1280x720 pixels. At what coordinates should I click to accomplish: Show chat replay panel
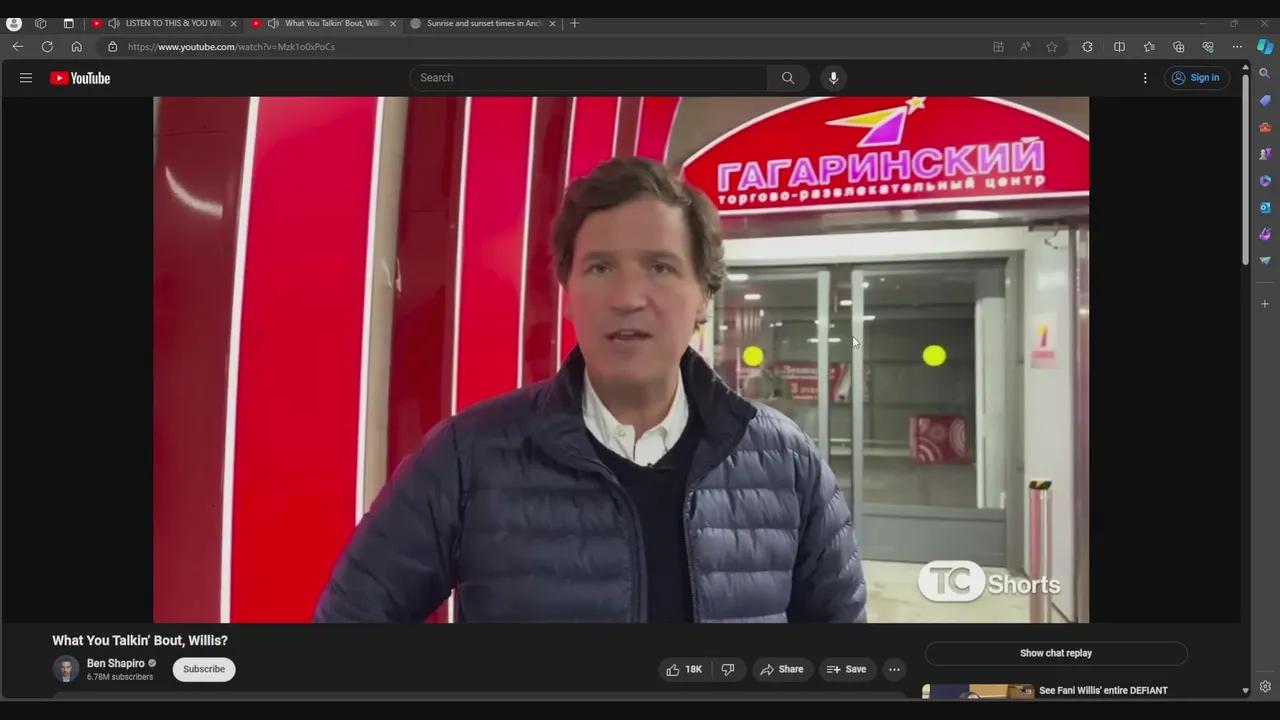pos(1056,653)
